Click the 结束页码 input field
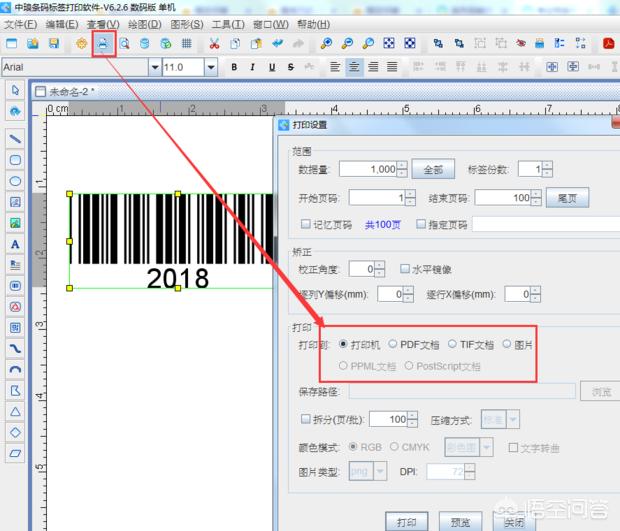Image resolution: width=620 pixels, height=531 pixels. click(x=503, y=197)
